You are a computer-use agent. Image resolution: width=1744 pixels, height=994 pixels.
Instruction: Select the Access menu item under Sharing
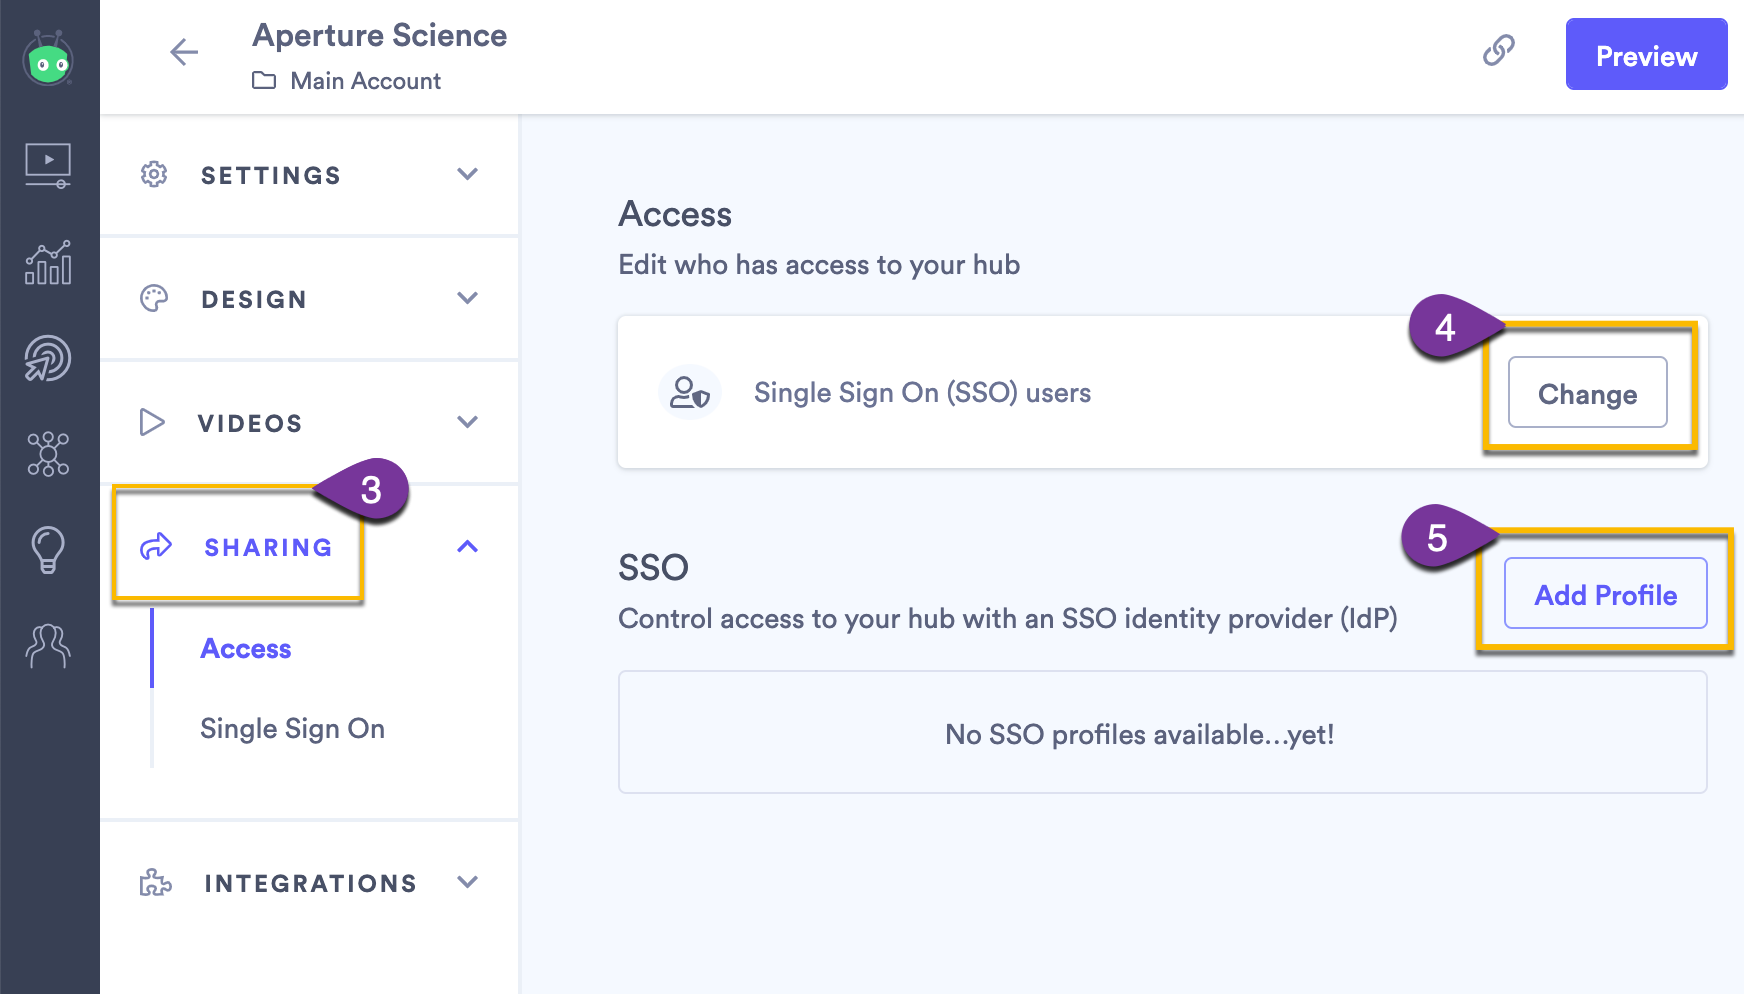(x=246, y=648)
